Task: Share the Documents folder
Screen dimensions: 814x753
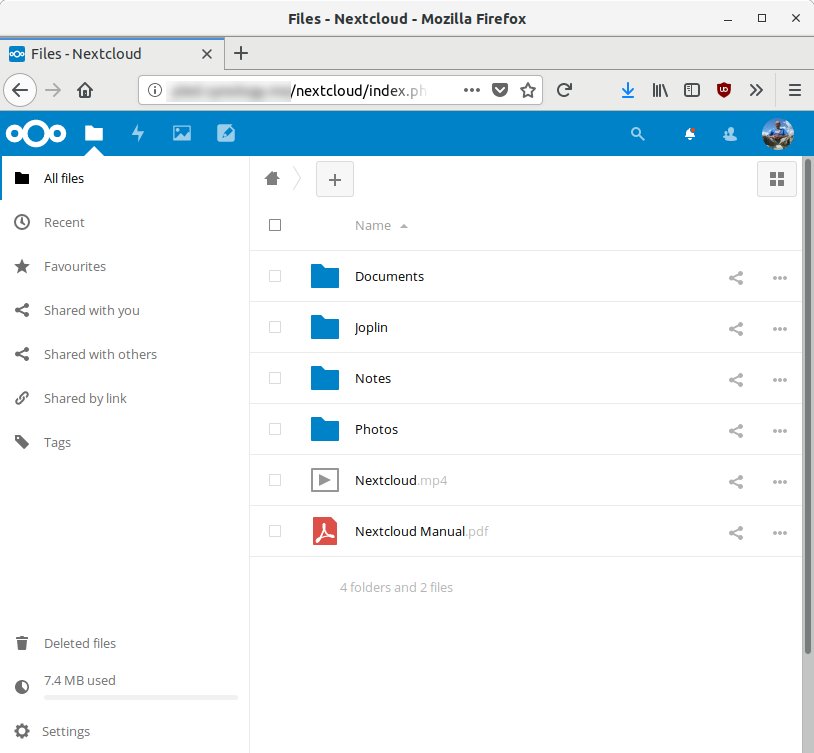Action: click(736, 277)
